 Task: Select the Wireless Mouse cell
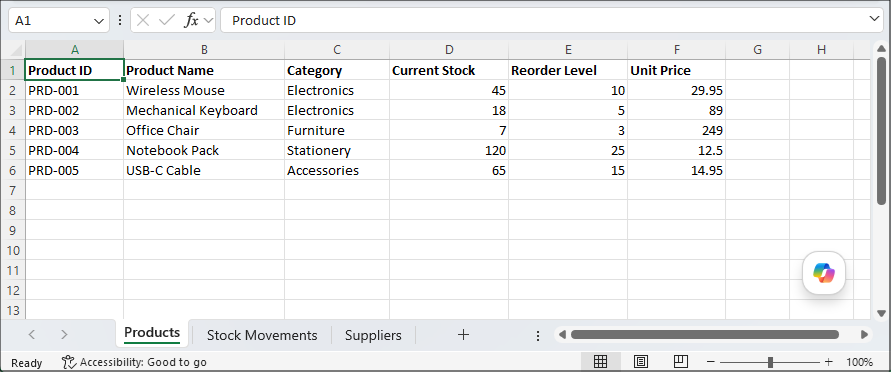pos(204,90)
